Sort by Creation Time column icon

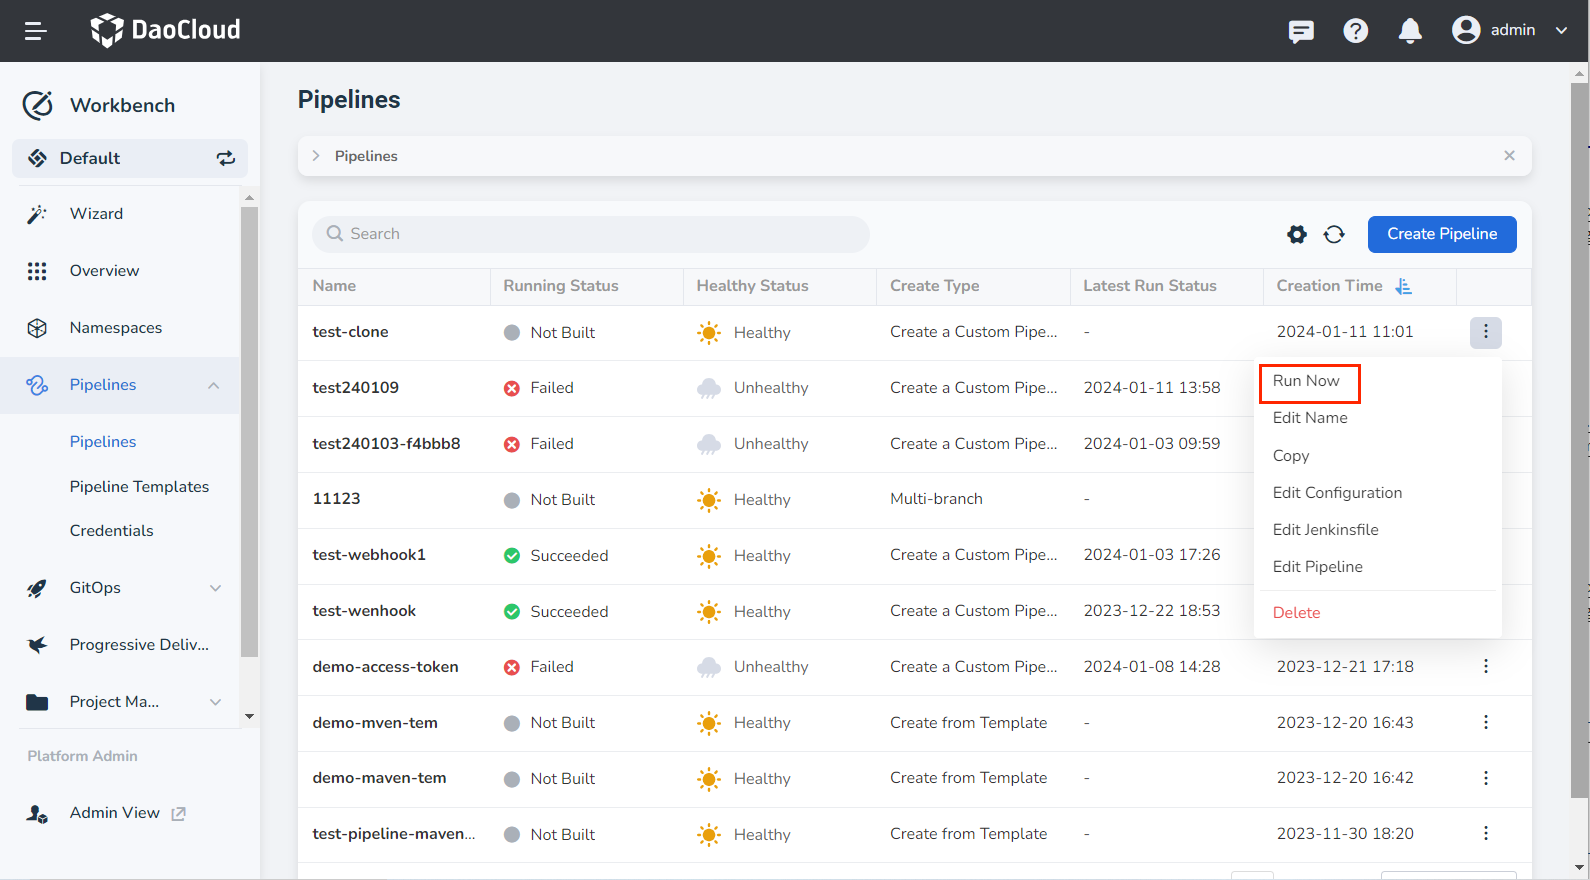click(x=1404, y=286)
